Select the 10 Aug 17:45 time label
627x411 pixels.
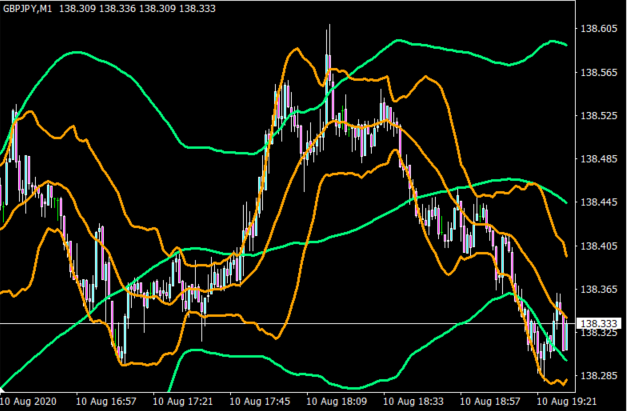coord(260,401)
